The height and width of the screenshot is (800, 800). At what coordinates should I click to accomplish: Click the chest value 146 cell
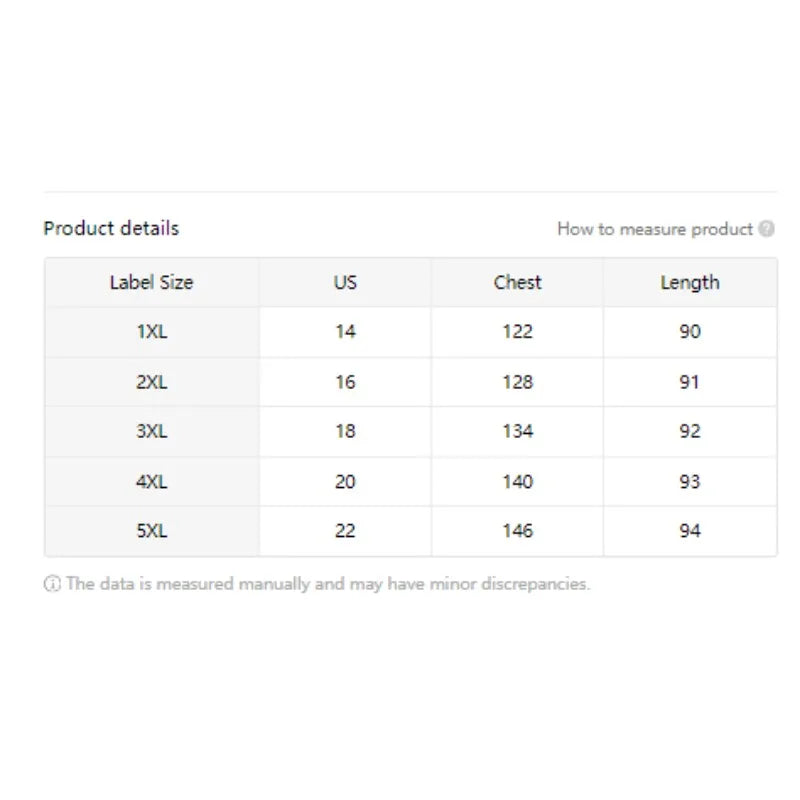517,531
